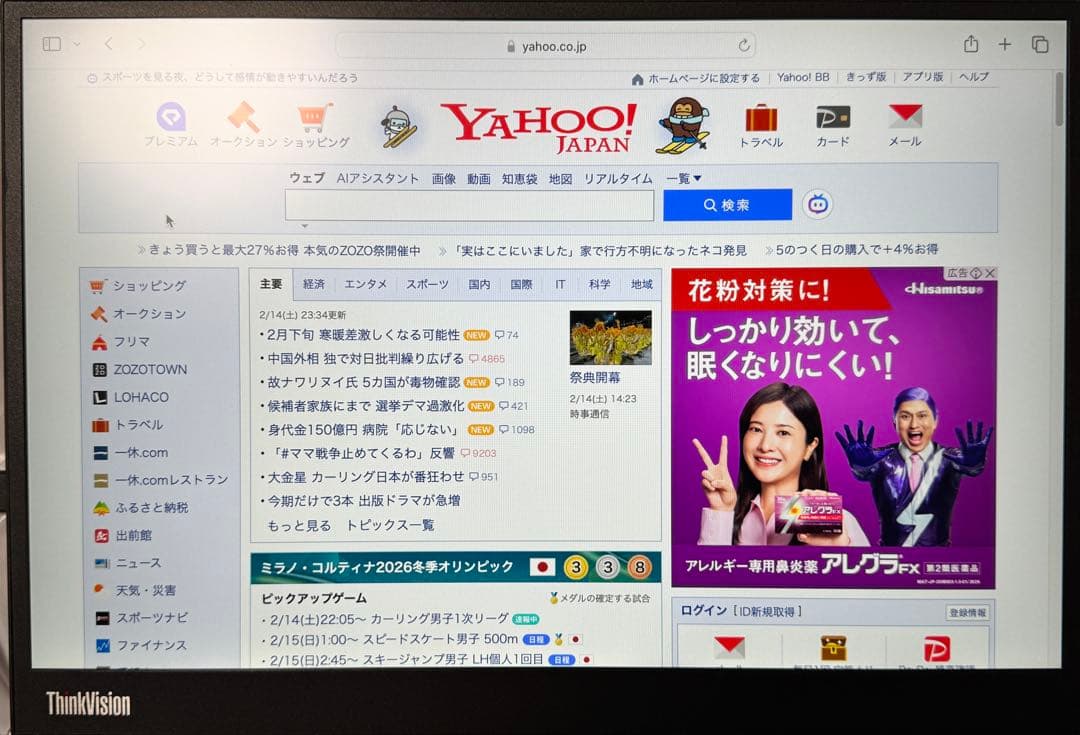Click the Safari share icon
The width and height of the screenshot is (1080, 735).
969,44
